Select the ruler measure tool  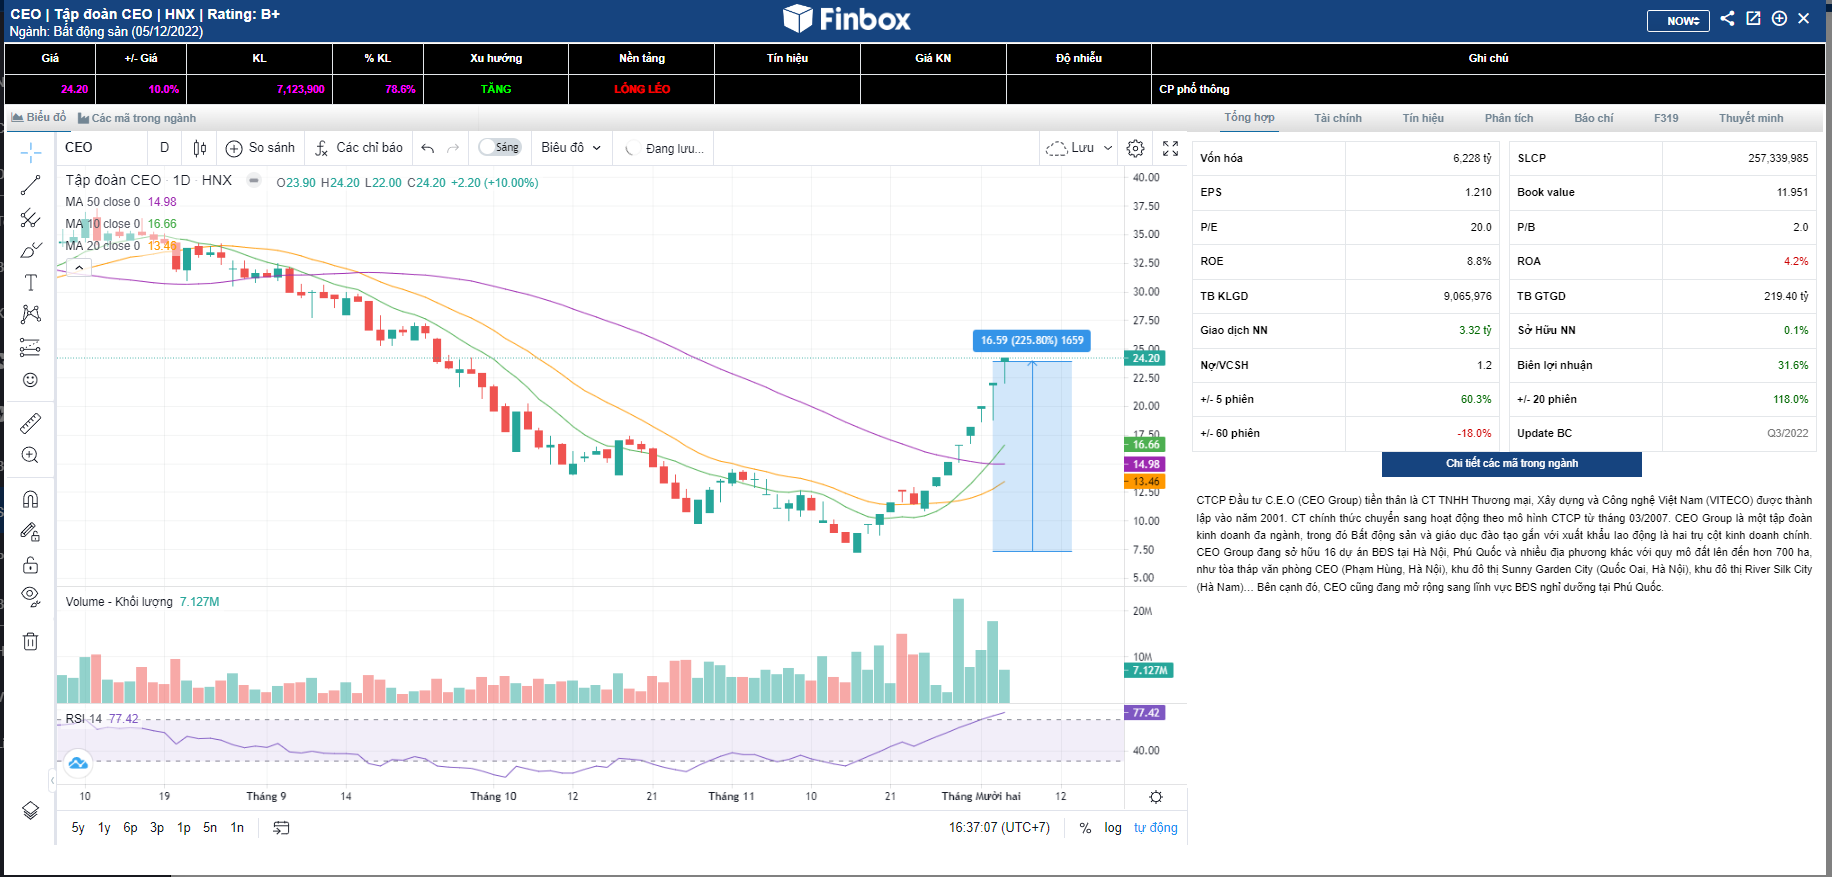click(x=31, y=423)
